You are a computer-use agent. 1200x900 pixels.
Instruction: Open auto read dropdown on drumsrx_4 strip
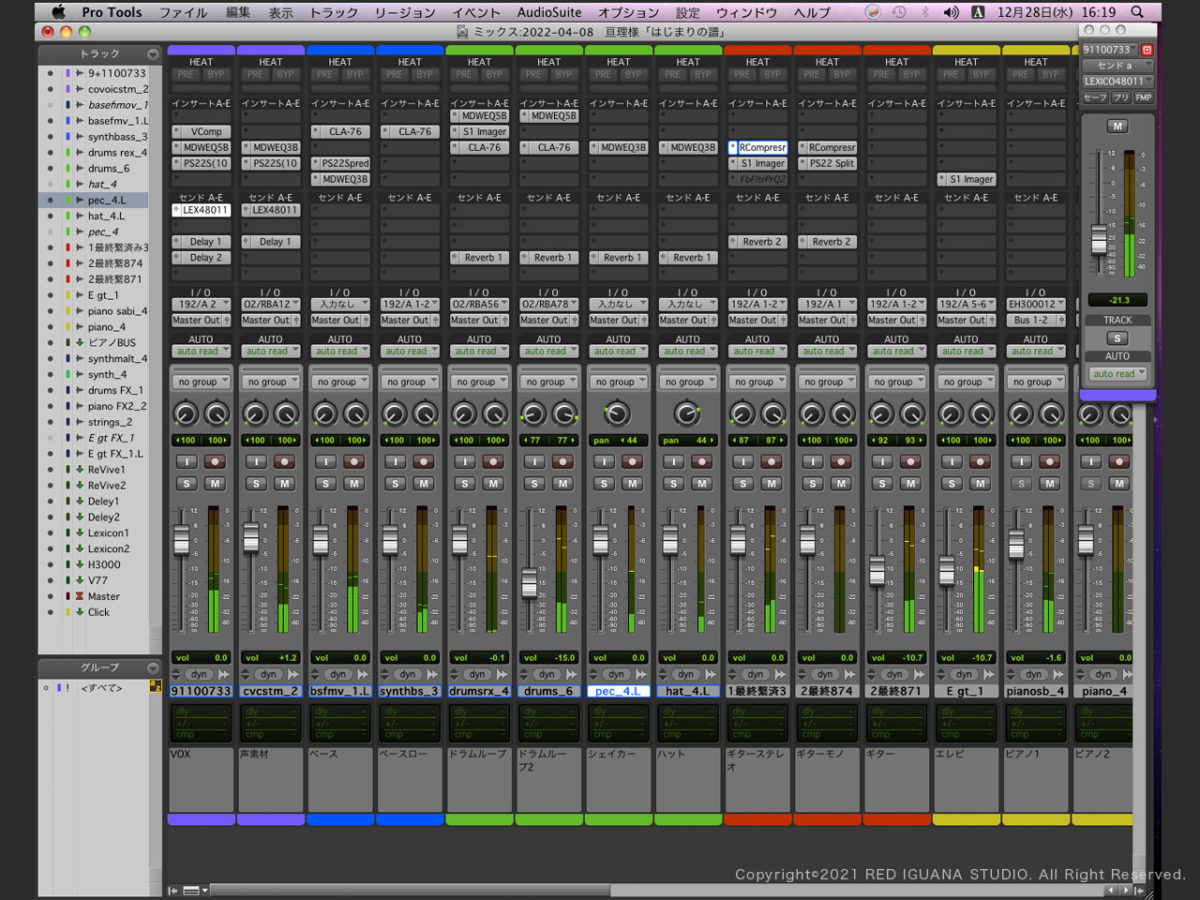(479, 351)
